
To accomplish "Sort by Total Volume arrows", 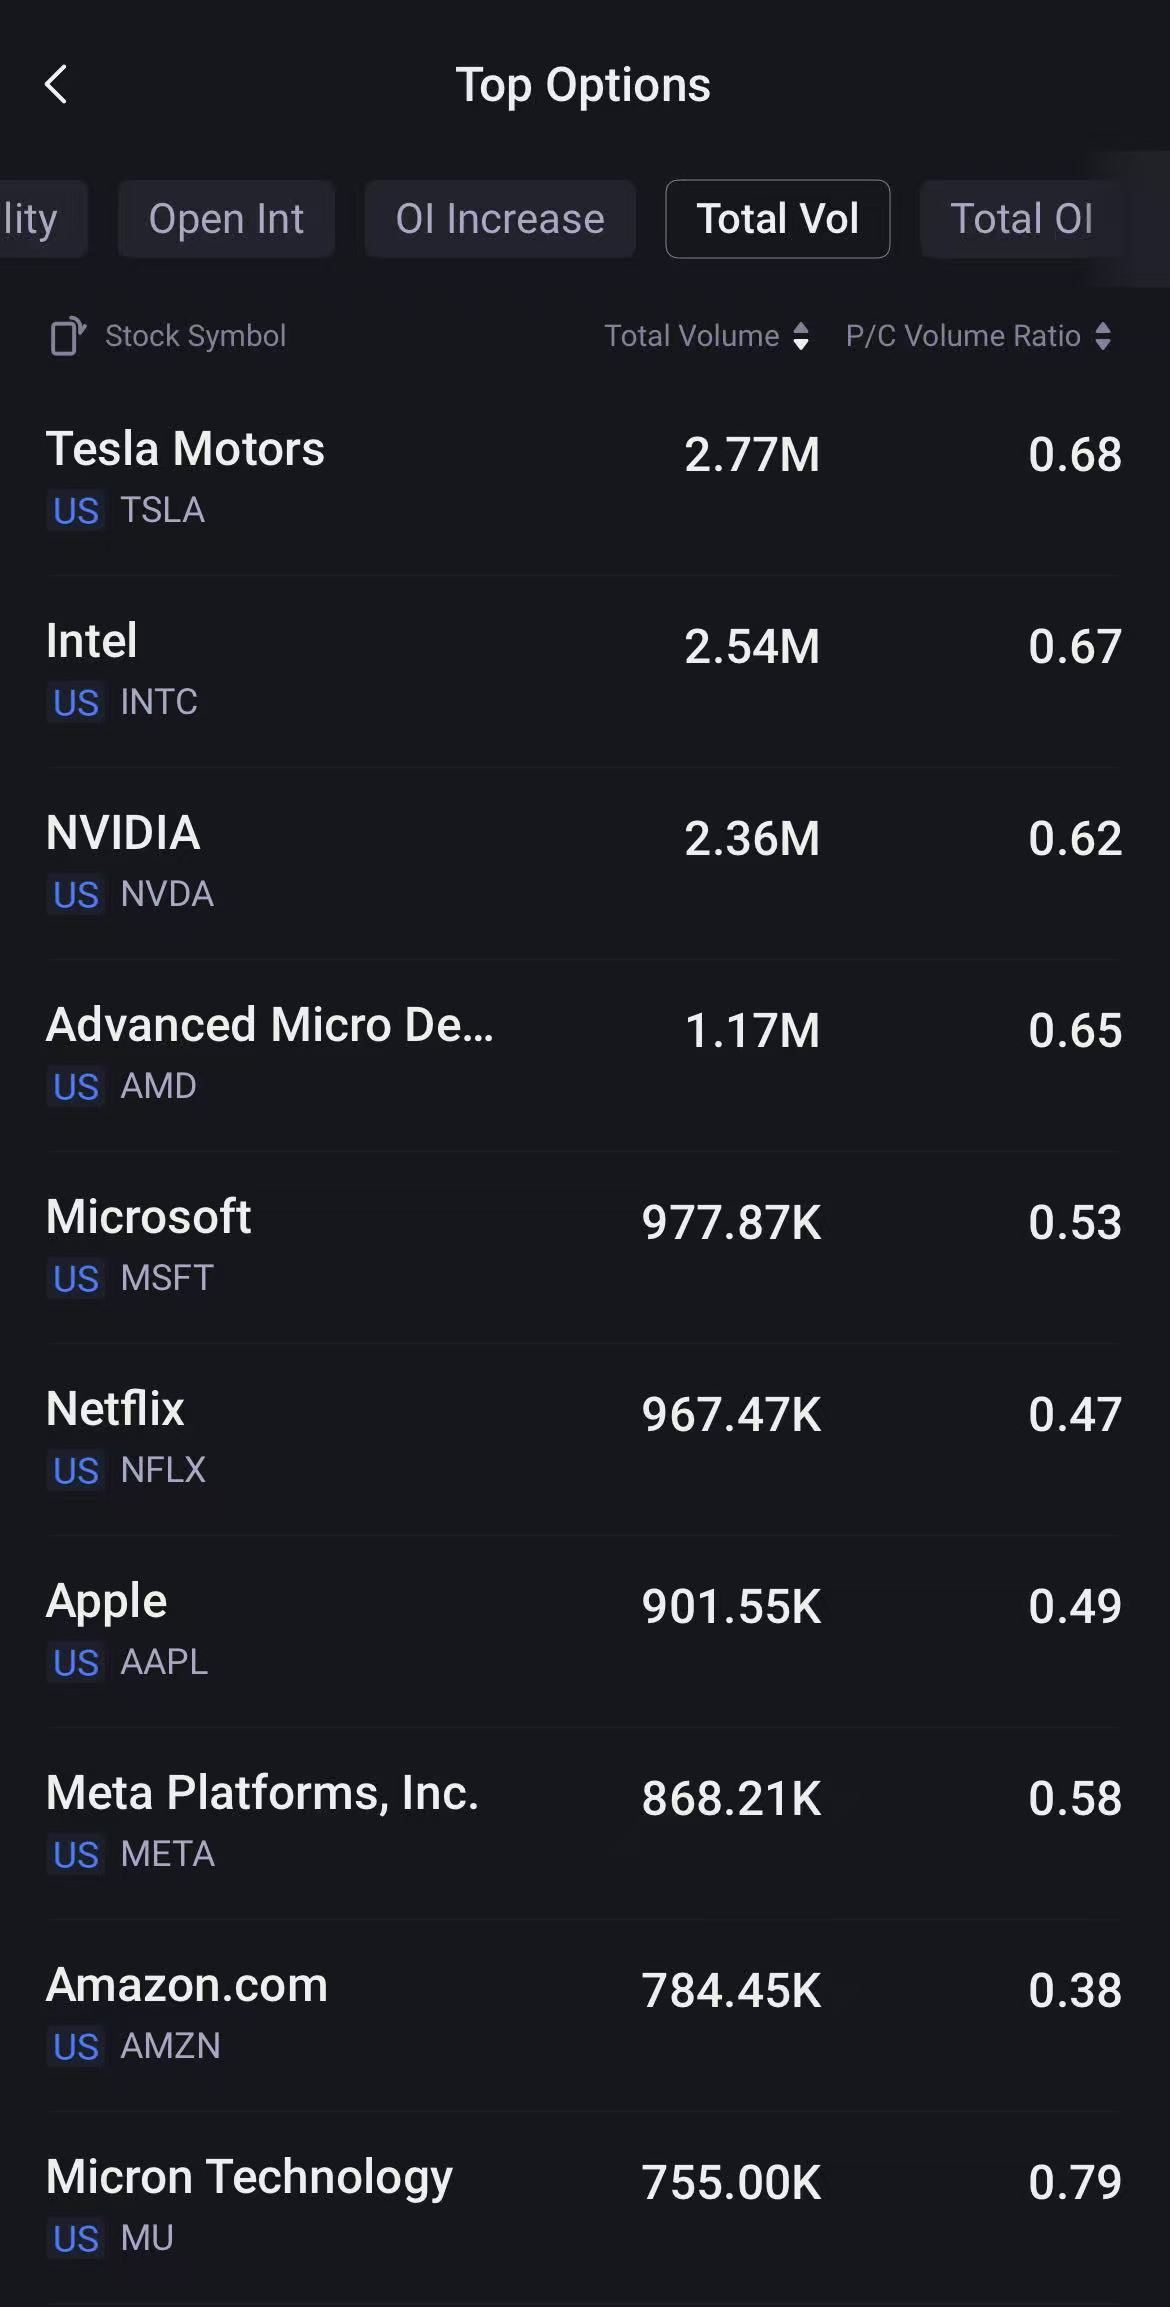I will click(801, 336).
